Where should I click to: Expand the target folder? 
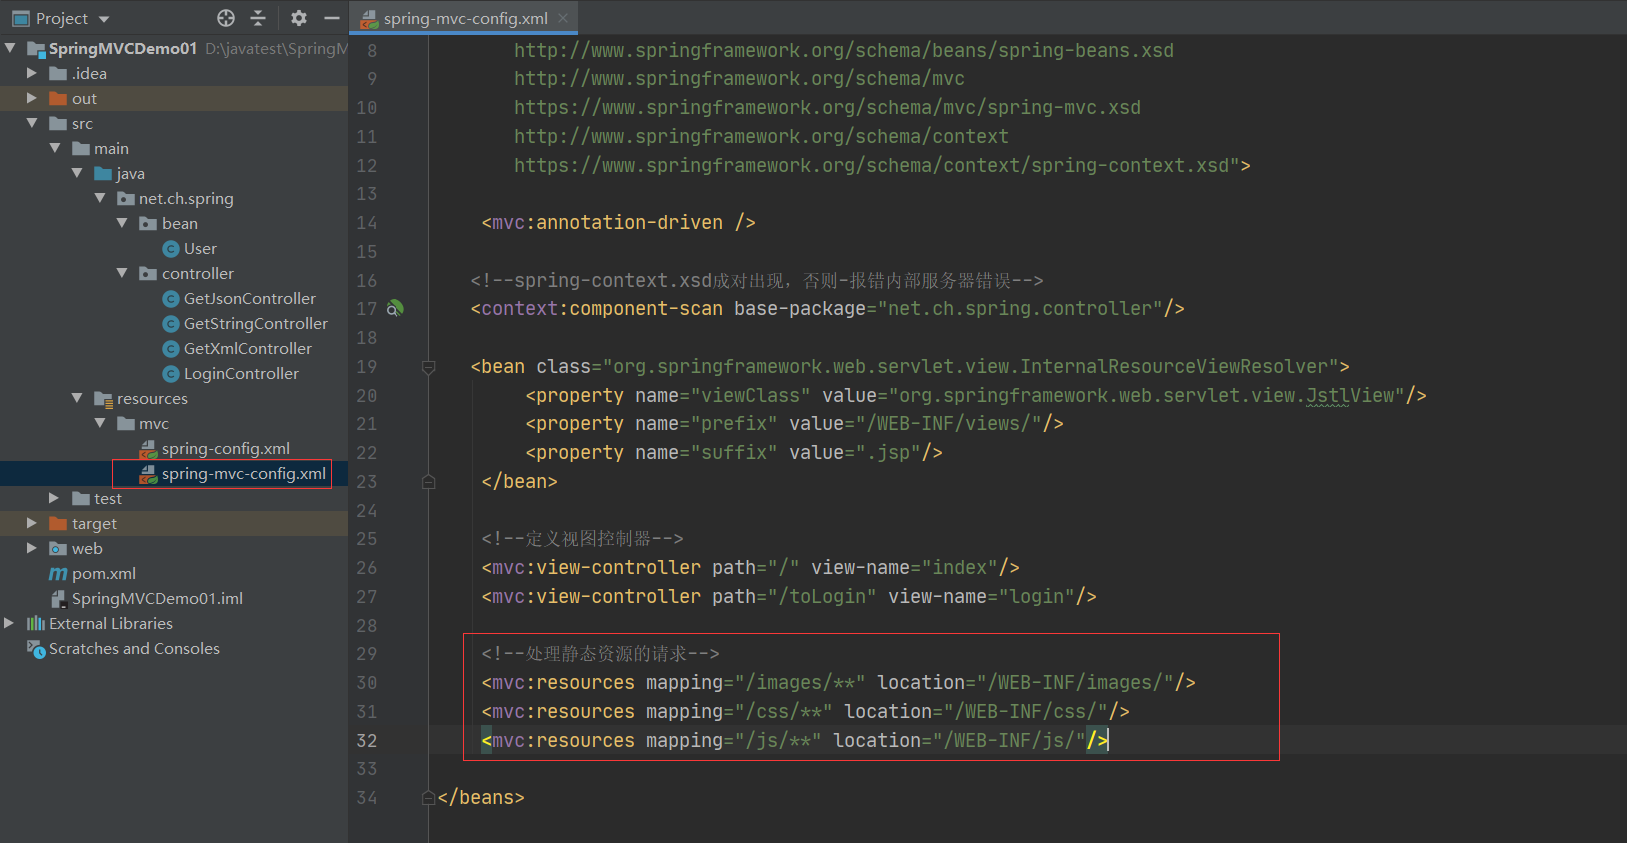tap(32, 523)
